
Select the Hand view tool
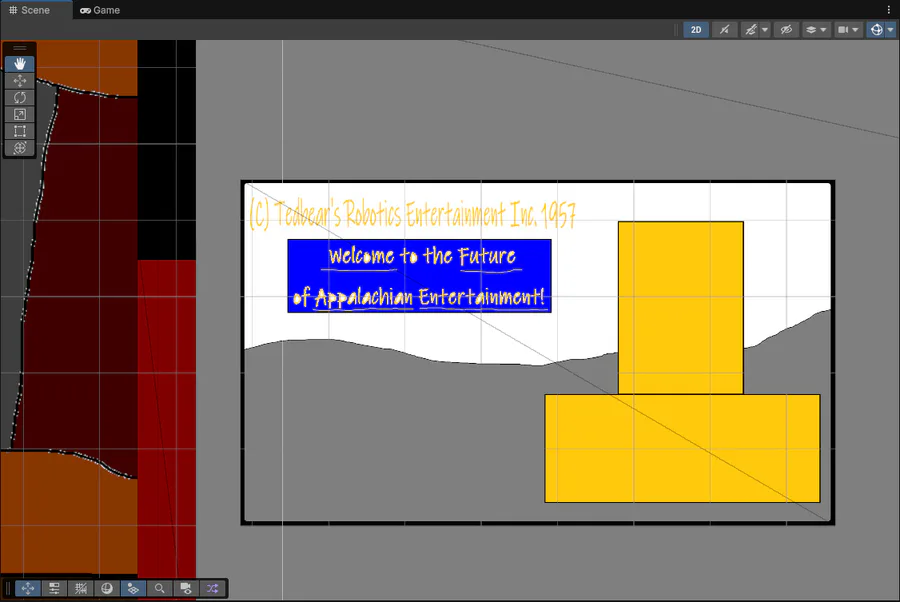[20, 64]
